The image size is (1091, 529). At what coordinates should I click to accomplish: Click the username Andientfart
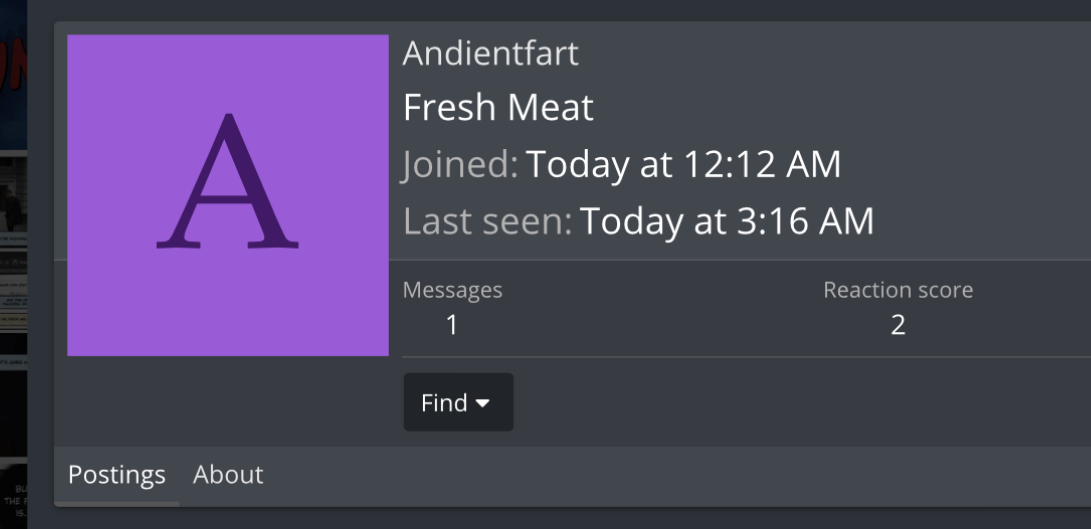click(490, 54)
